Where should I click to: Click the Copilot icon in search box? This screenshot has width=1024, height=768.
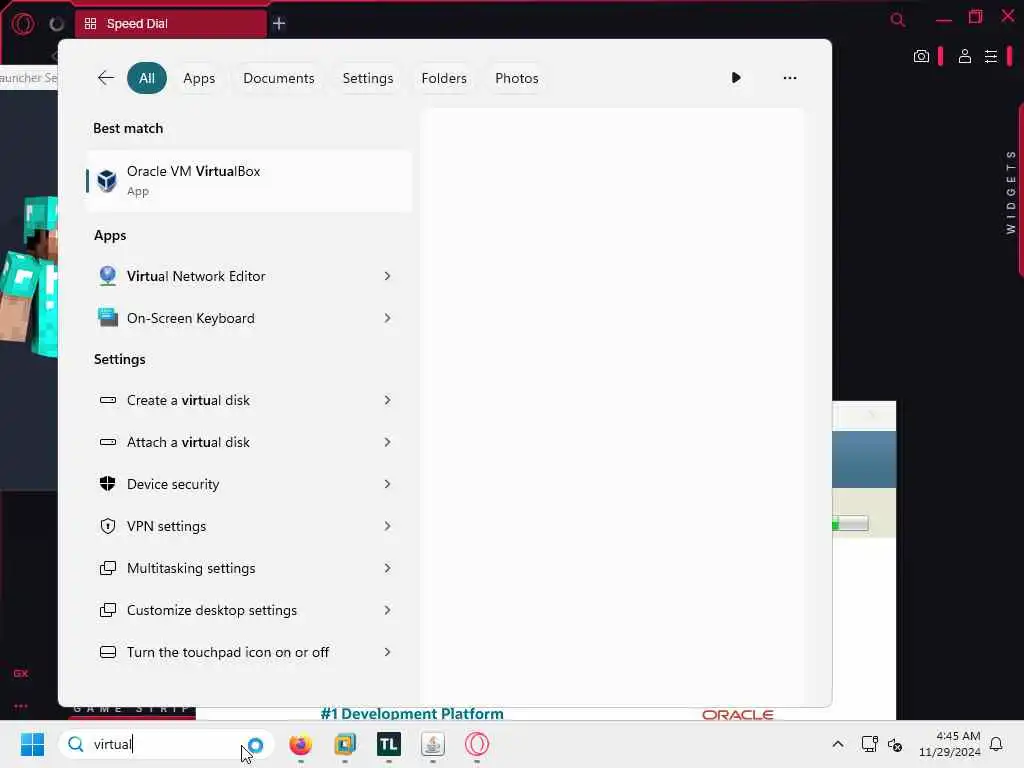click(255, 744)
